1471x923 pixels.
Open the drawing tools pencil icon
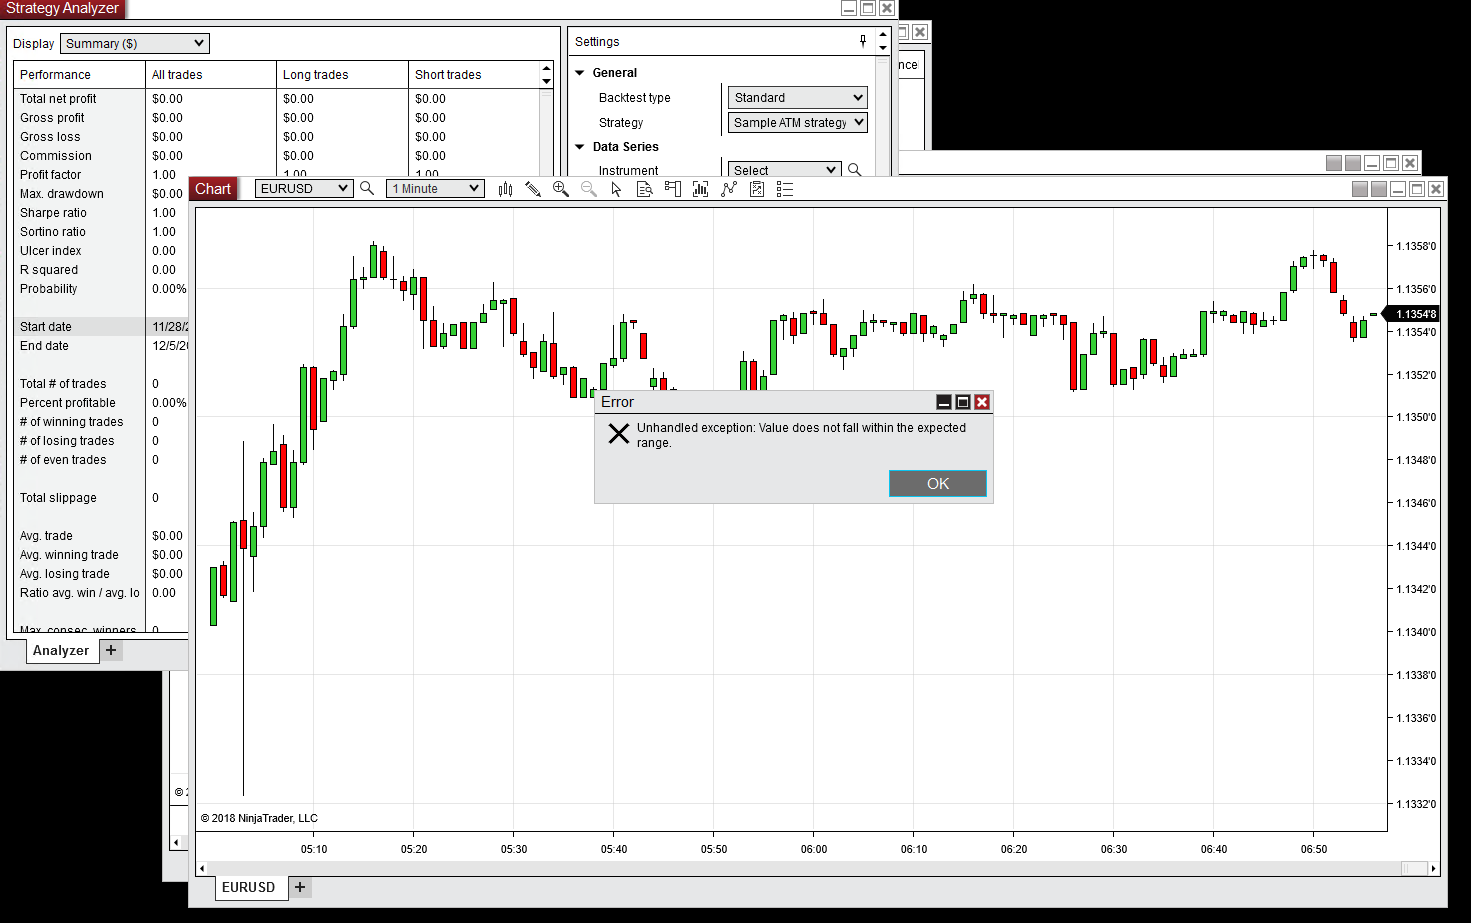pos(533,189)
